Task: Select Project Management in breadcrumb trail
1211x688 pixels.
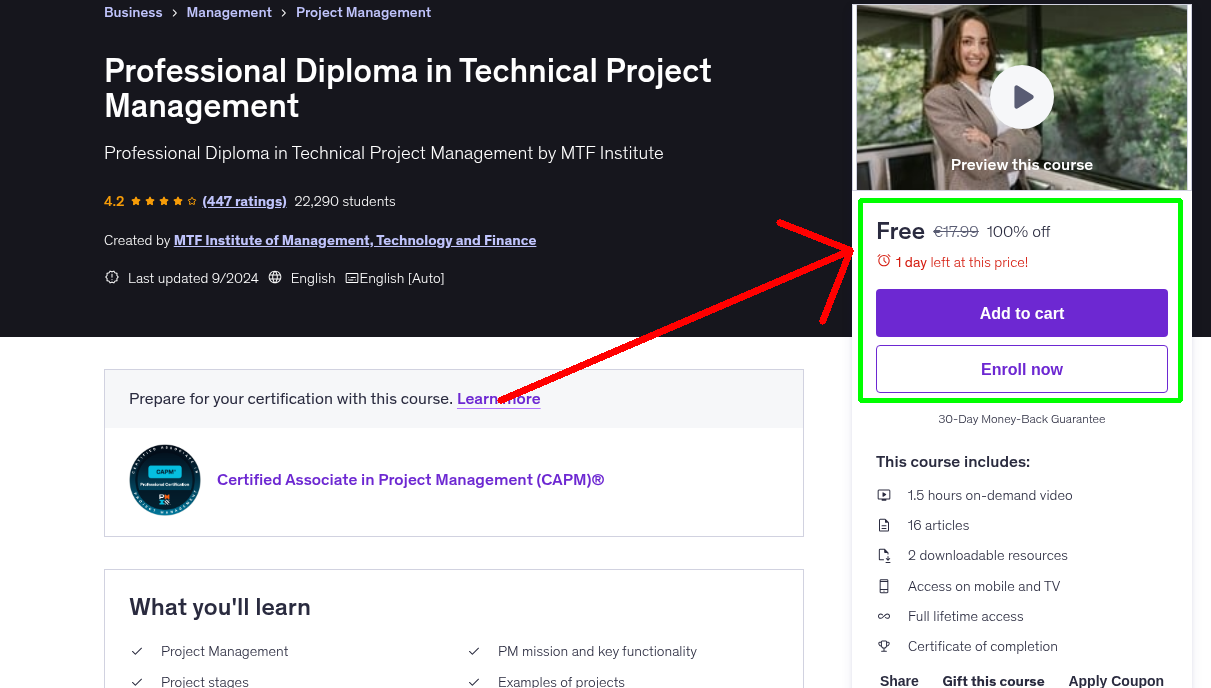Action: pos(363,12)
